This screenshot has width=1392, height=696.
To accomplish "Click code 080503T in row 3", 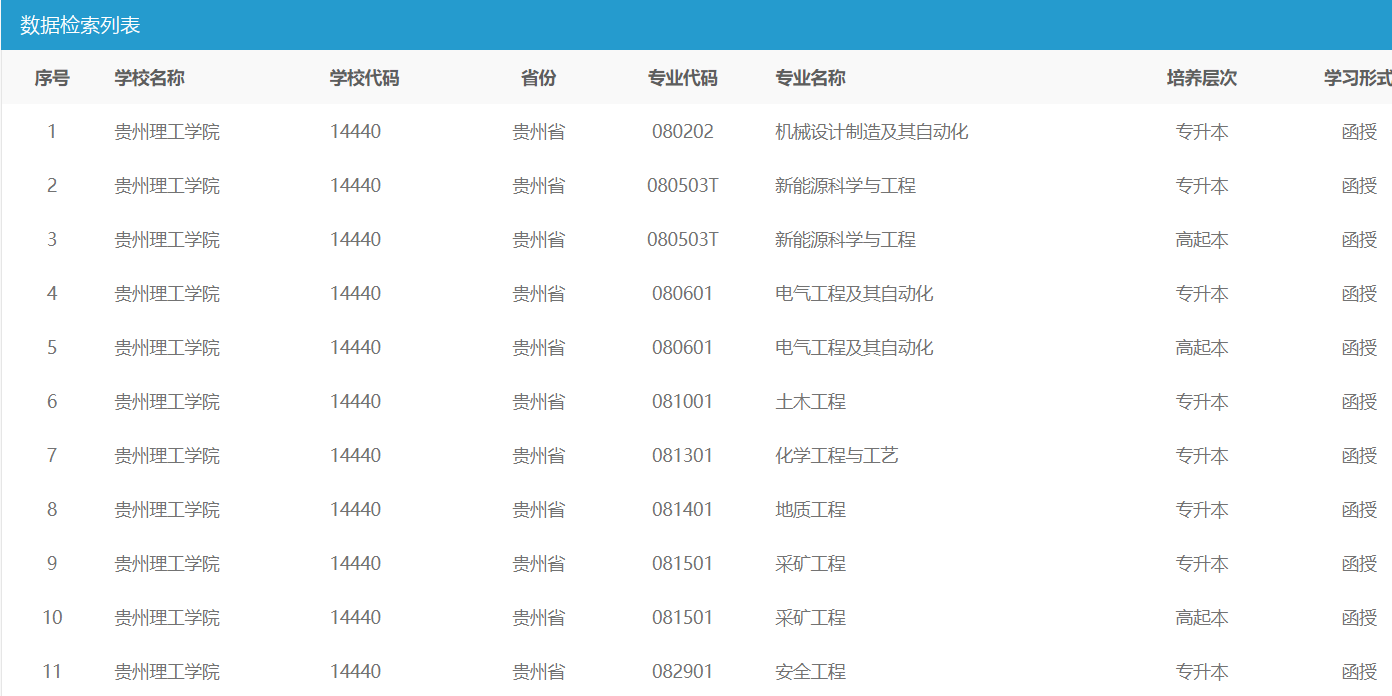I will pos(683,240).
